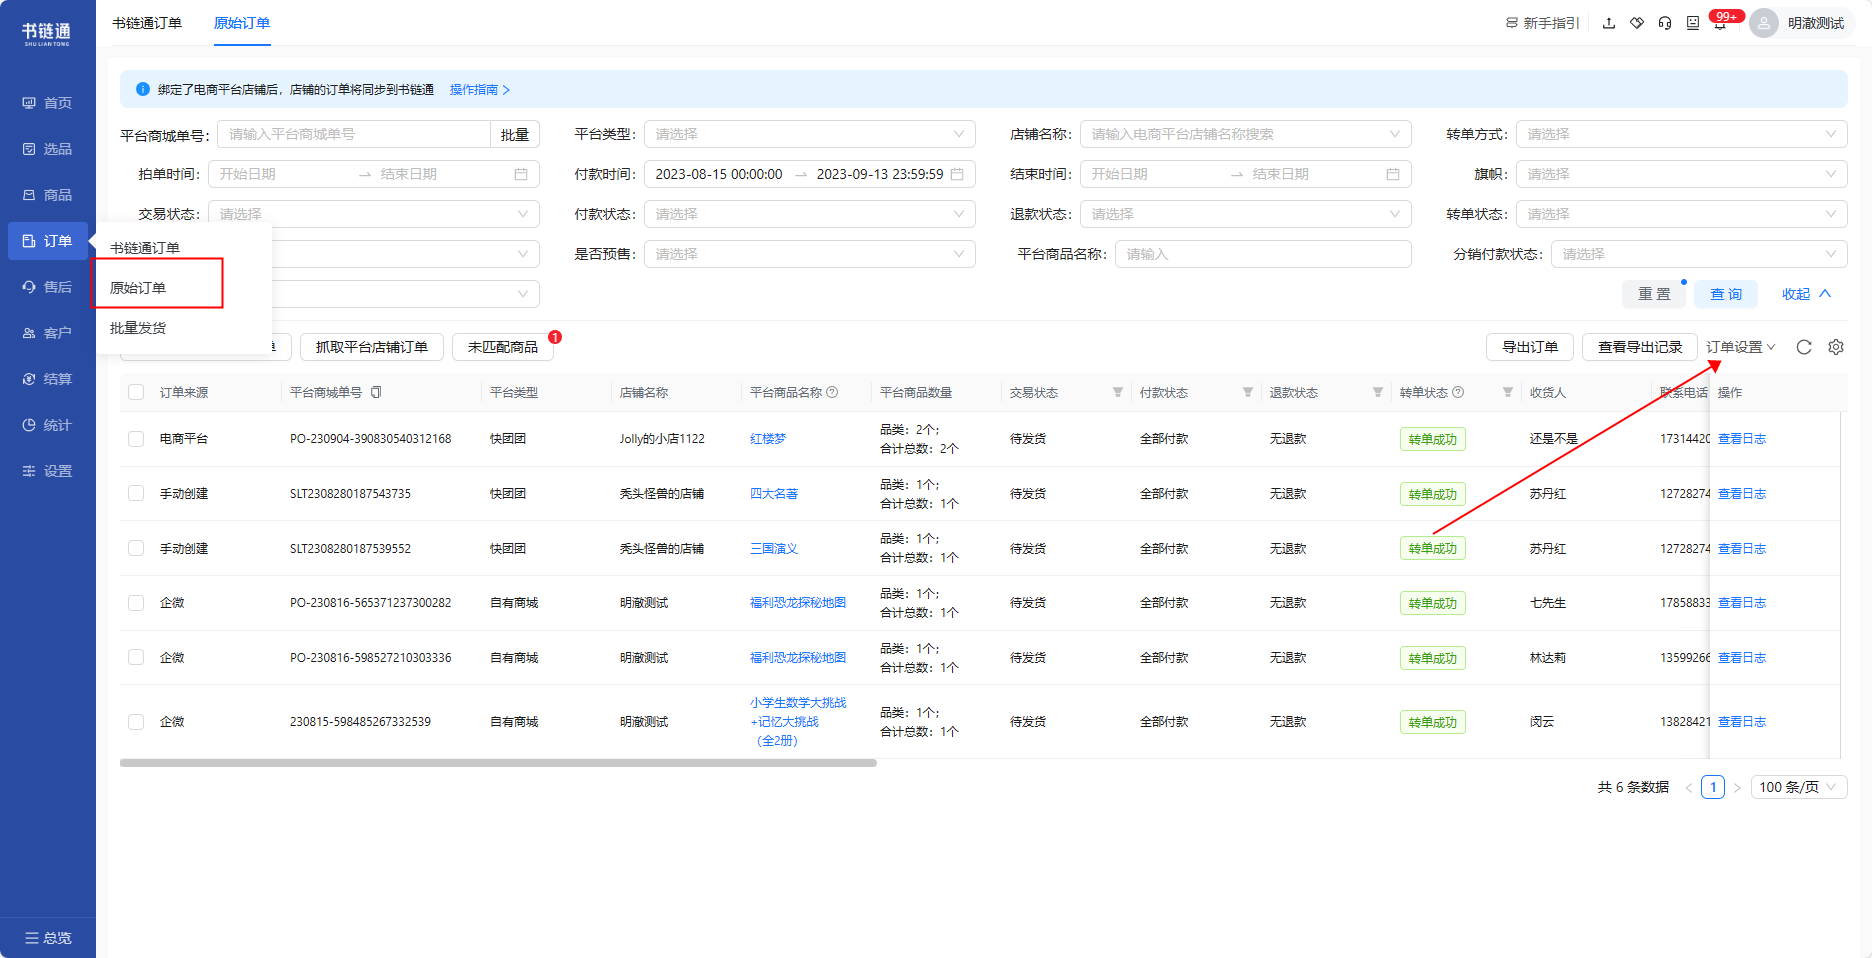Click 抓取平台店铺订单 button
Image resolution: width=1872 pixels, height=958 pixels.
tap(372, 347)
